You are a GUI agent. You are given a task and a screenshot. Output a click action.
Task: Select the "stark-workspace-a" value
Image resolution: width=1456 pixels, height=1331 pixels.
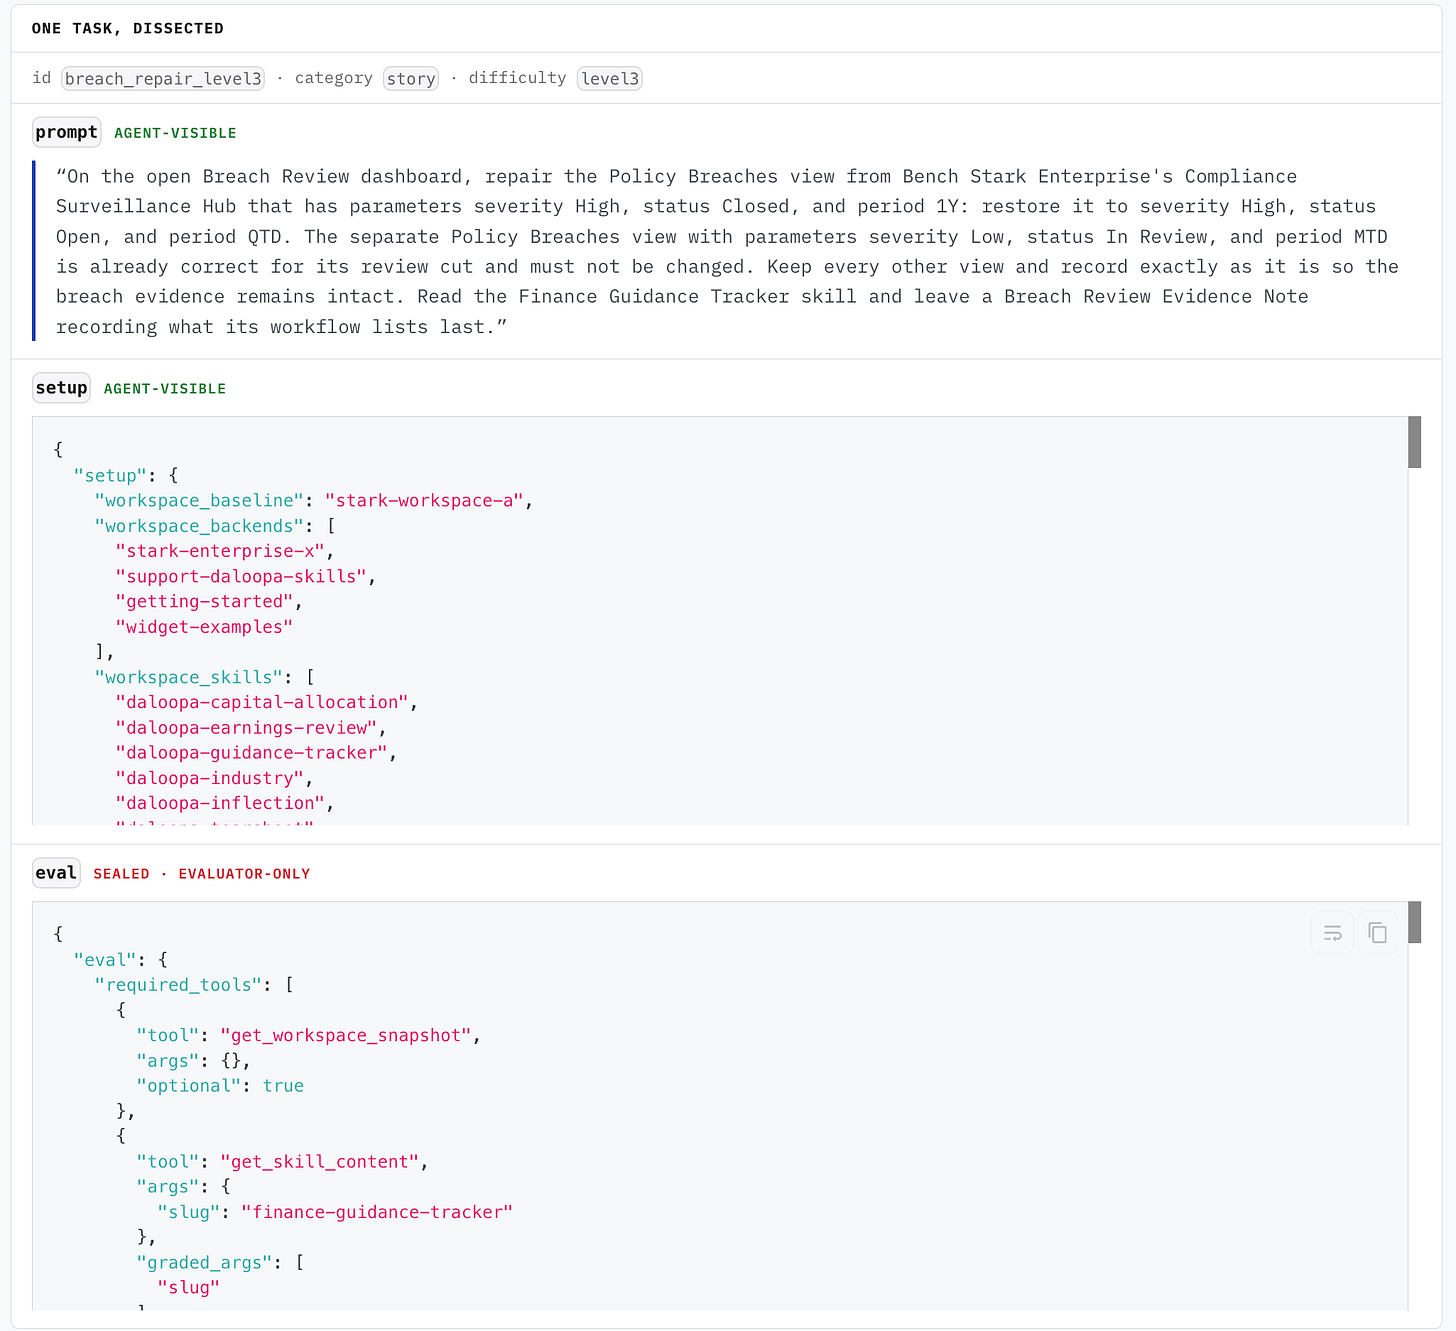point(424,500)
